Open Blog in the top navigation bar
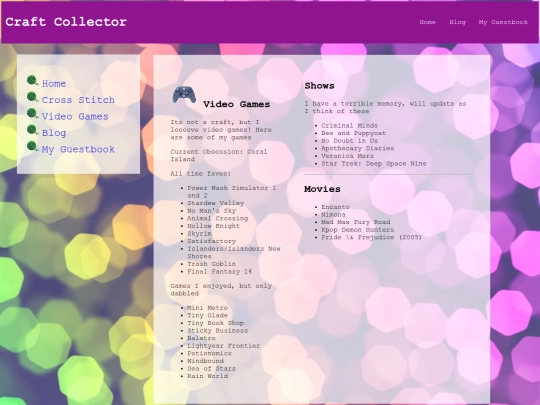This screenshot has width=540, height=405. tap(457, 22)
